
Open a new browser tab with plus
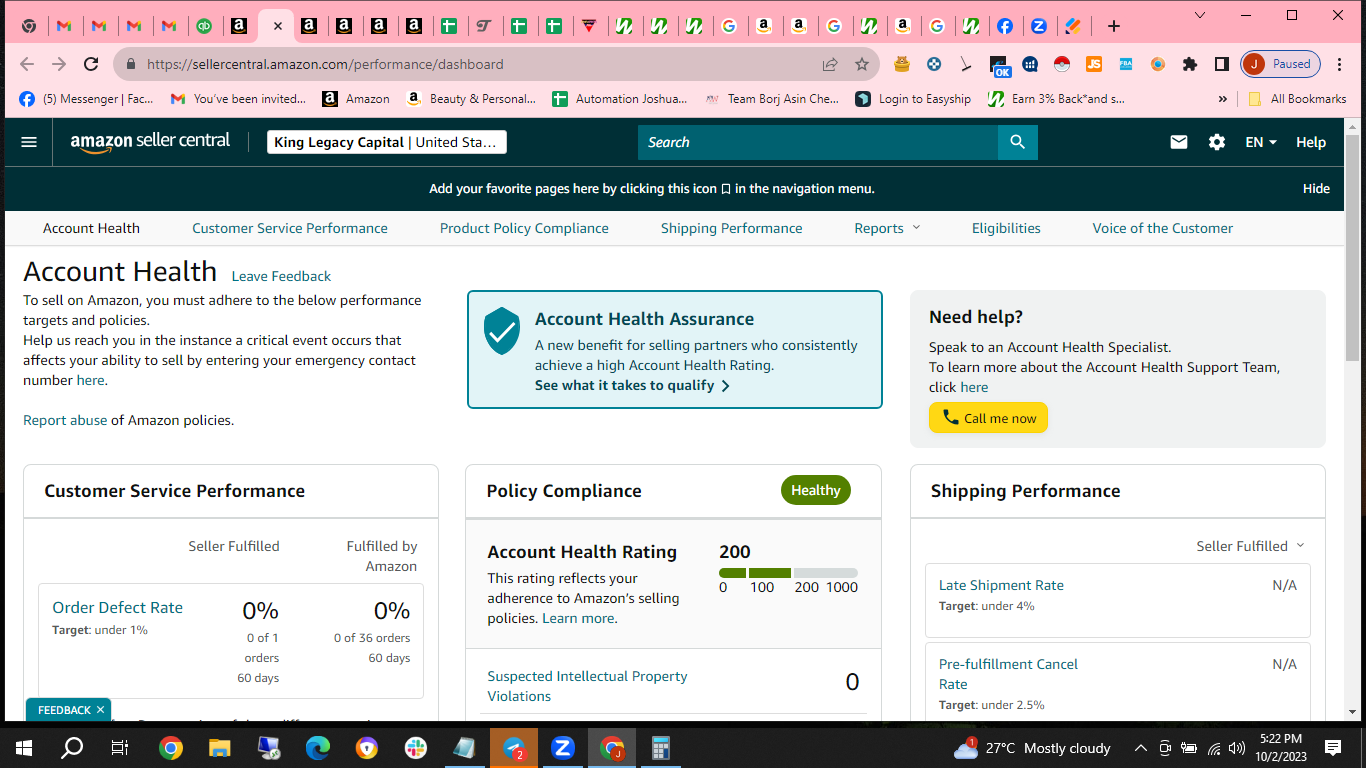tap(1114, 26)
